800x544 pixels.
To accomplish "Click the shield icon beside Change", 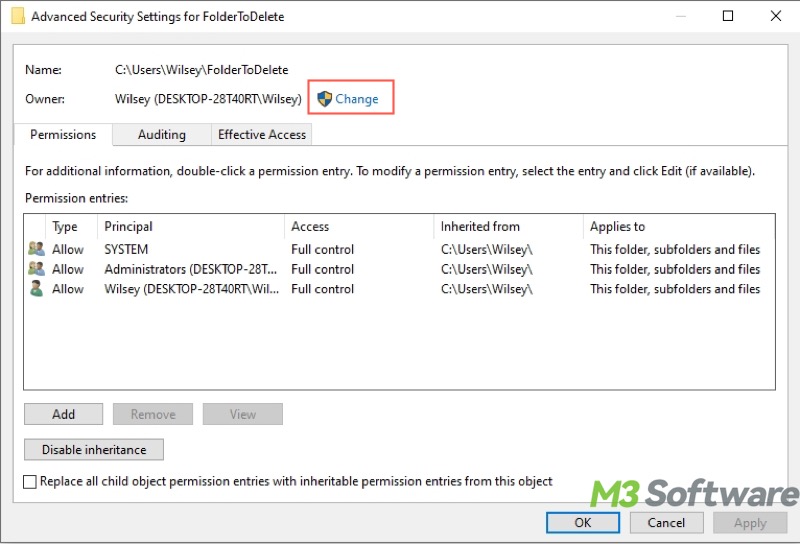I will point(324,98).
